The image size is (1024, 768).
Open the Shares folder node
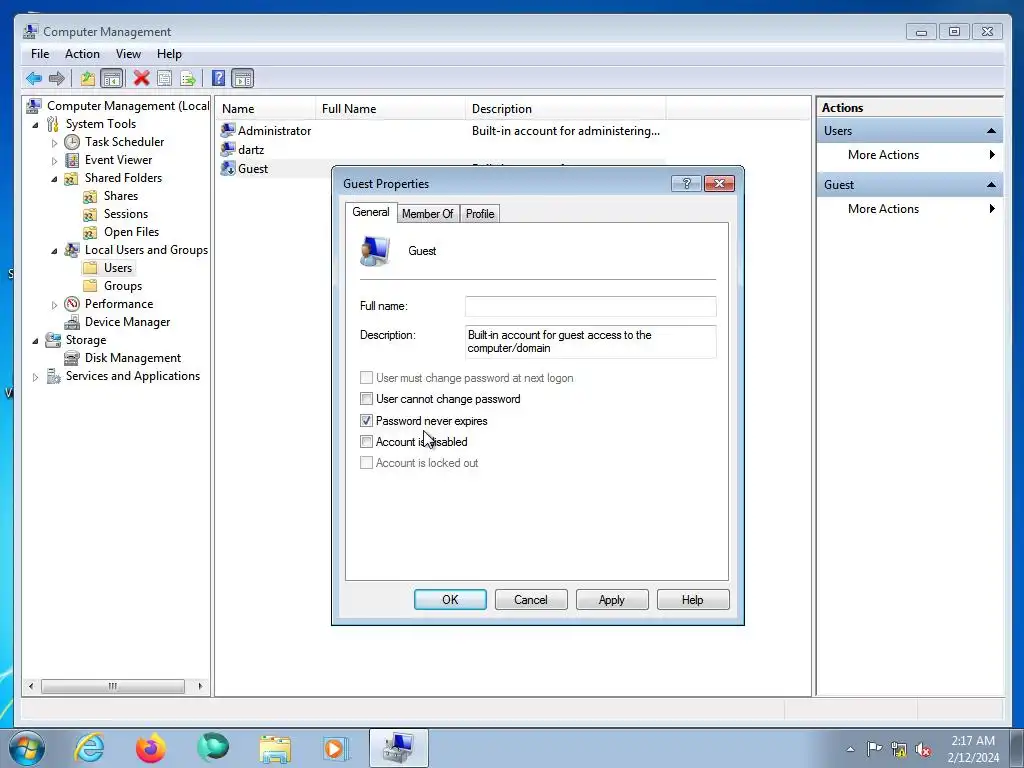pos(121,196)
